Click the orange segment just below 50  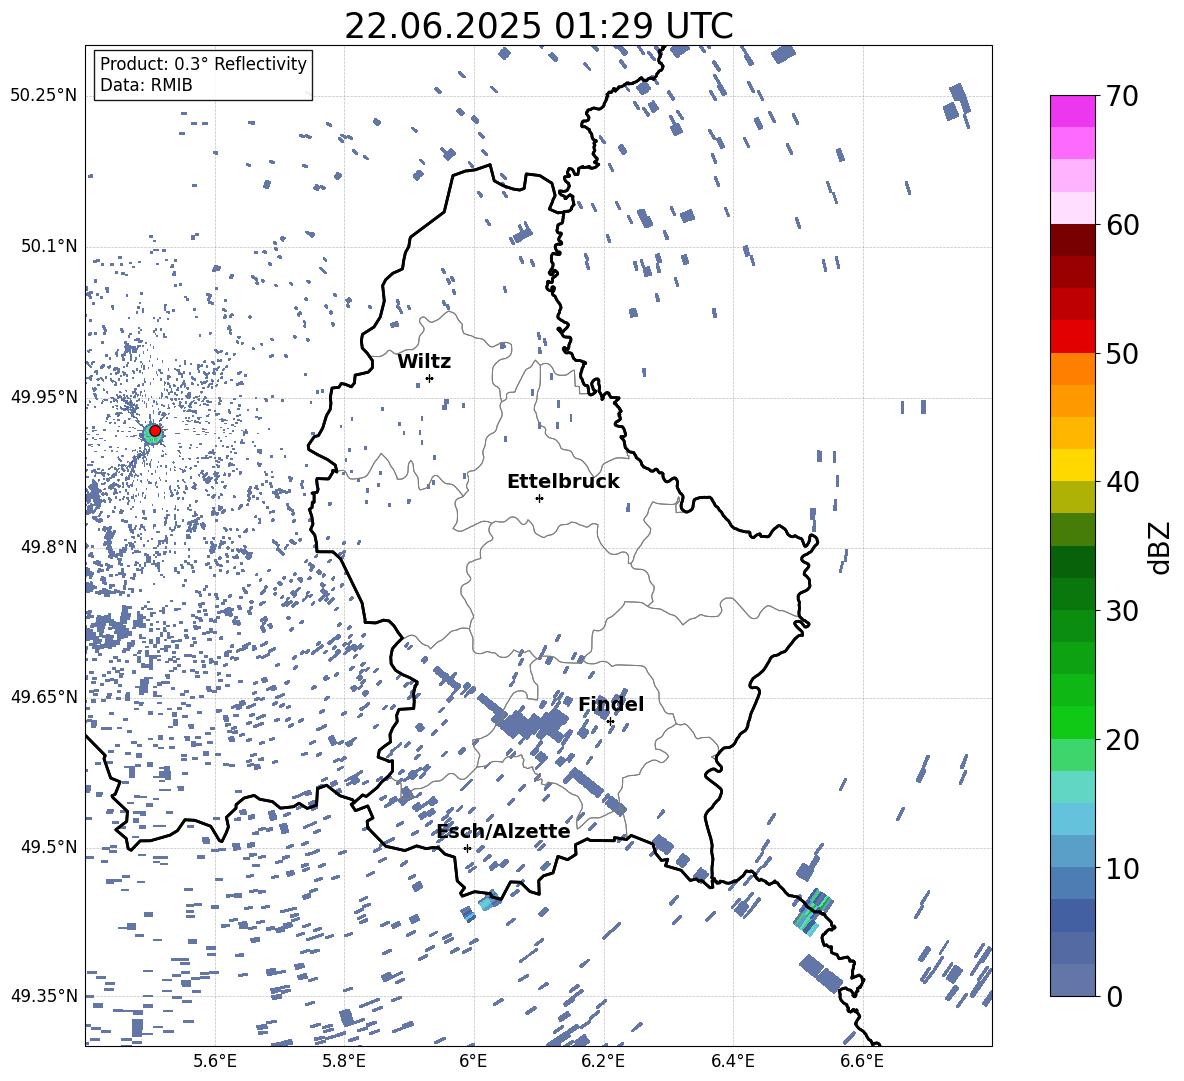(x=1072, y=368)
